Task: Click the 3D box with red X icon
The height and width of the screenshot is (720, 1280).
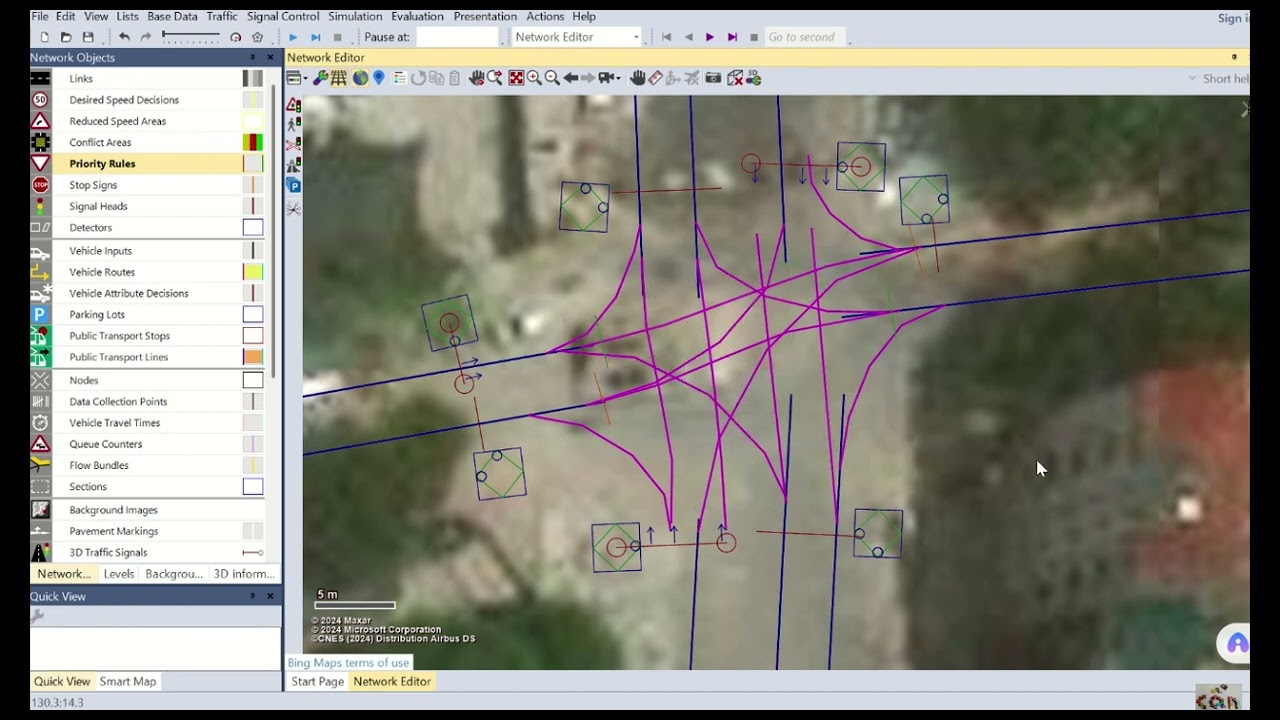Action: point(735,78)
